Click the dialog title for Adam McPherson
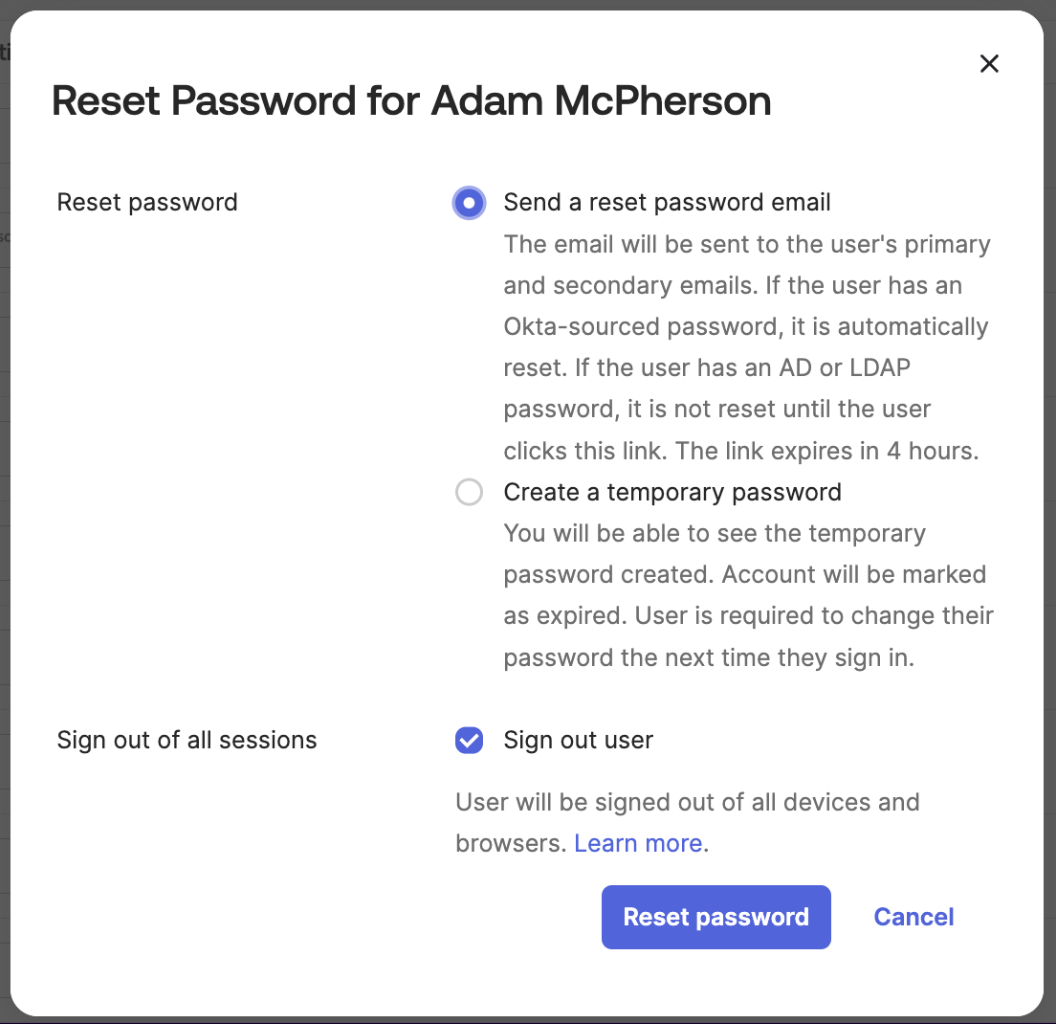This screenshot has width=1056, height=1024. click(411, 101)
